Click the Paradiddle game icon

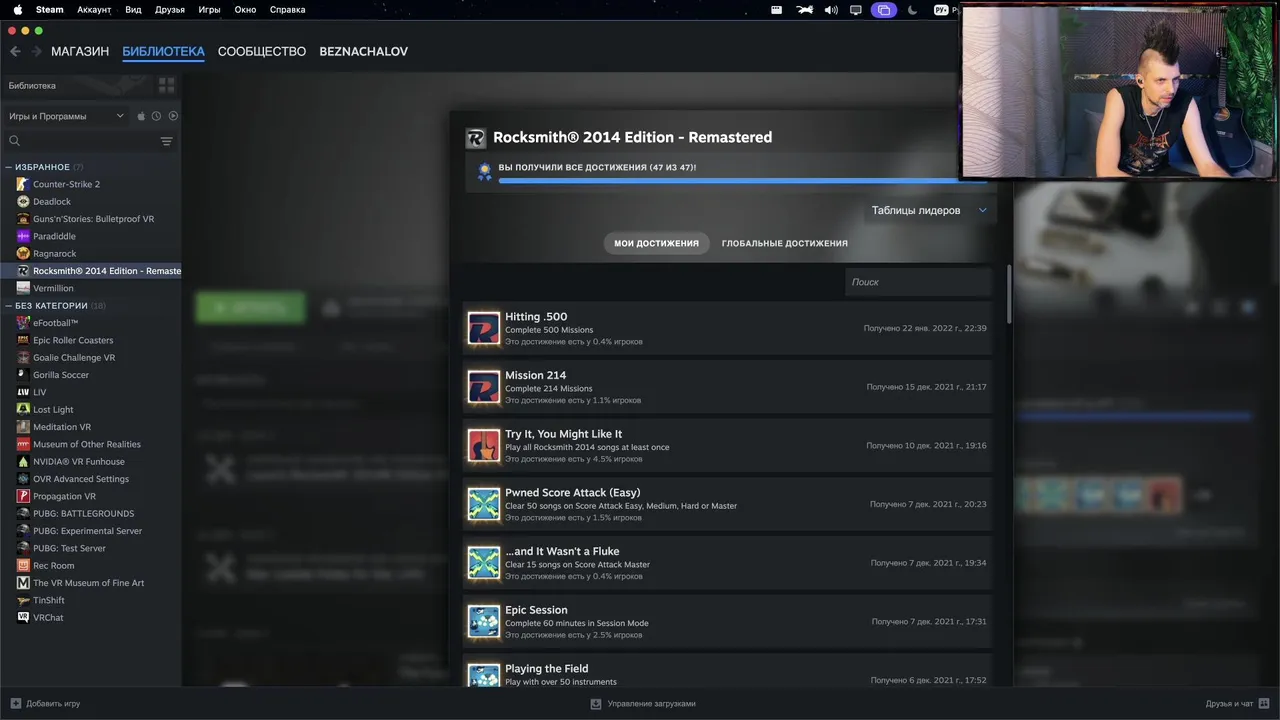coord(23,236)
